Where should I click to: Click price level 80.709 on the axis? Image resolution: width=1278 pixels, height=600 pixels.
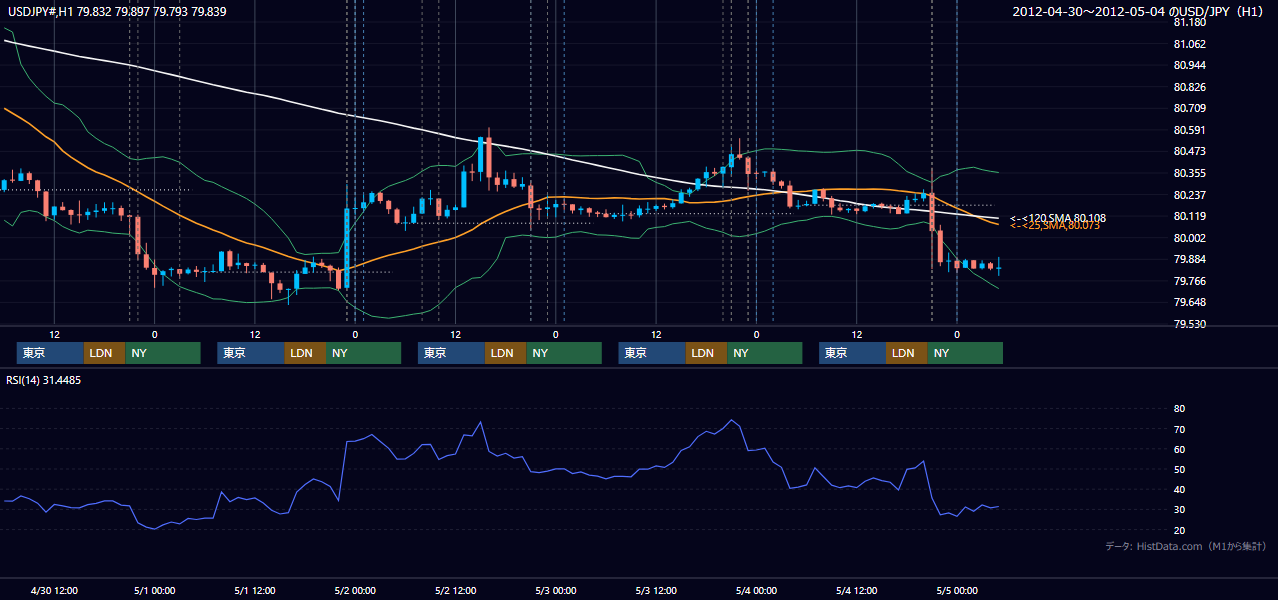click(1189, 108)
